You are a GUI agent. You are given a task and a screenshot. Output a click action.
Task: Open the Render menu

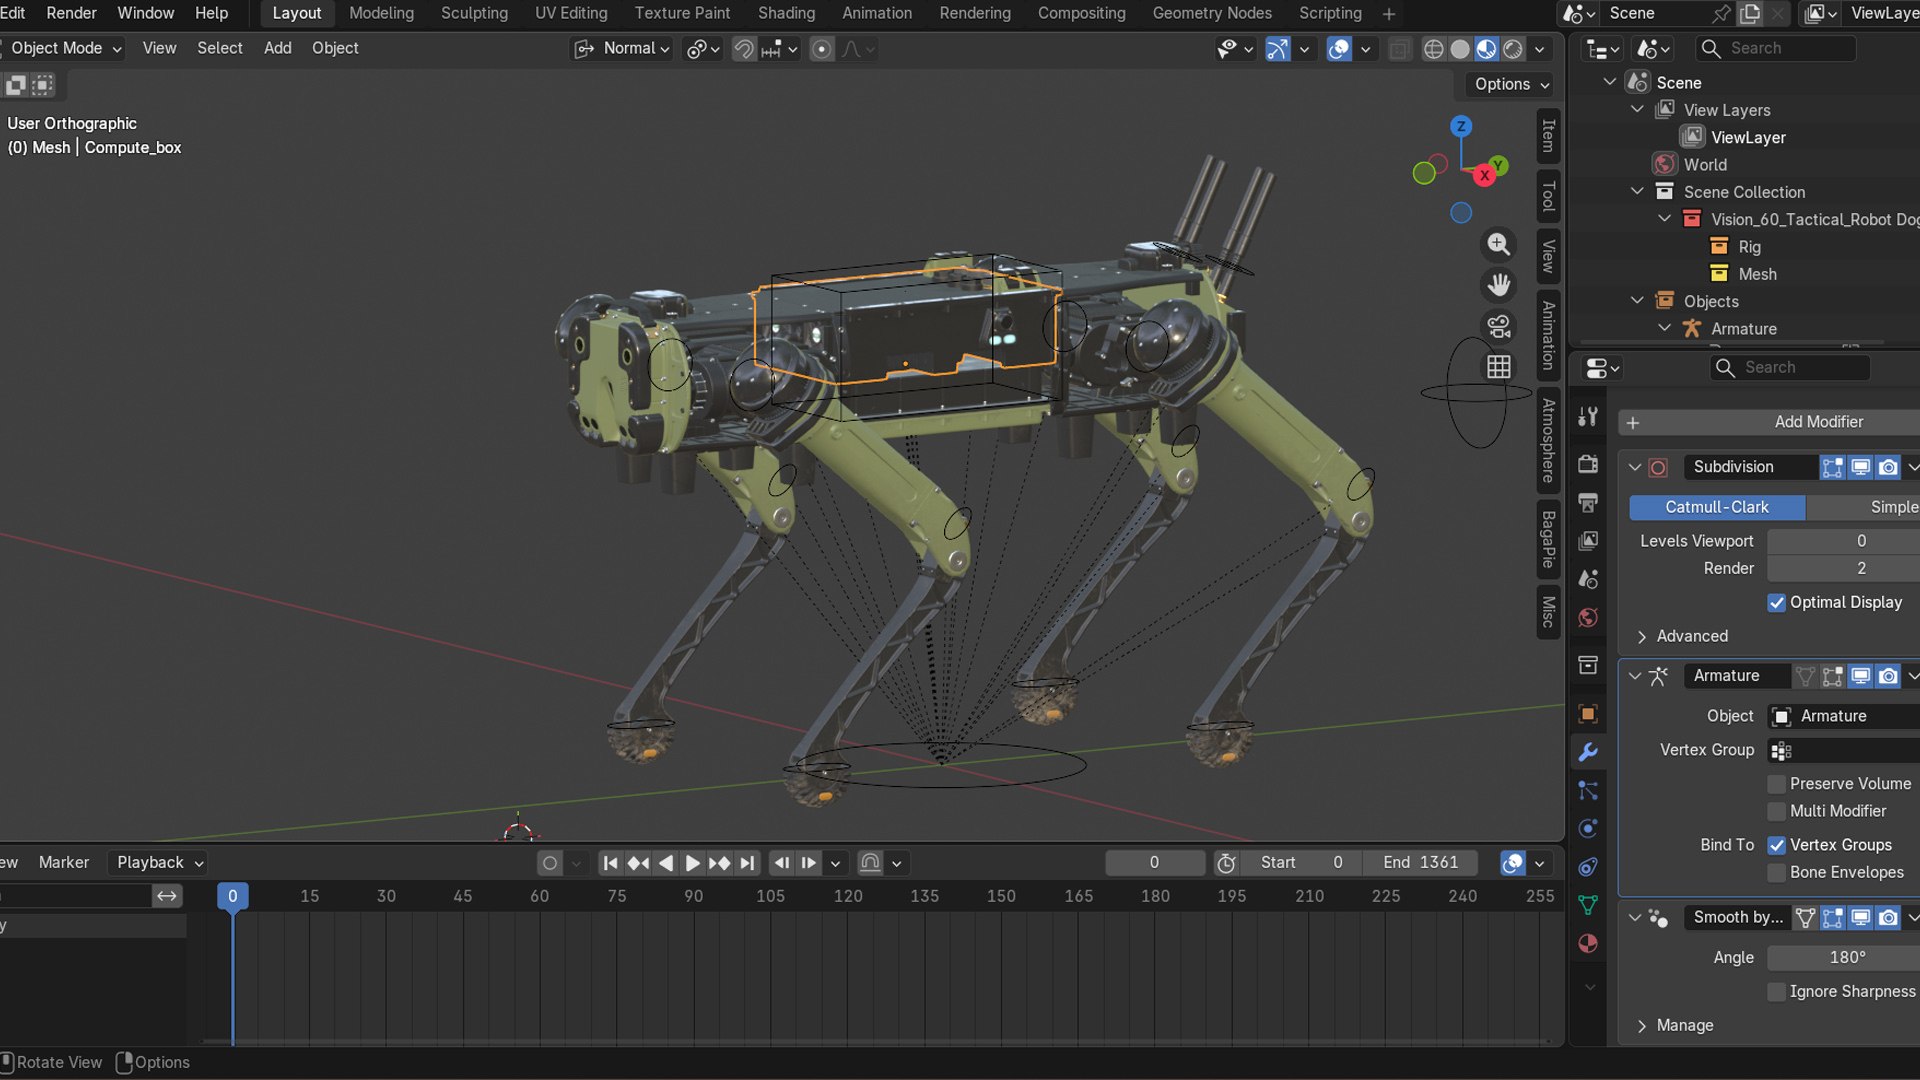coord(71,13)
